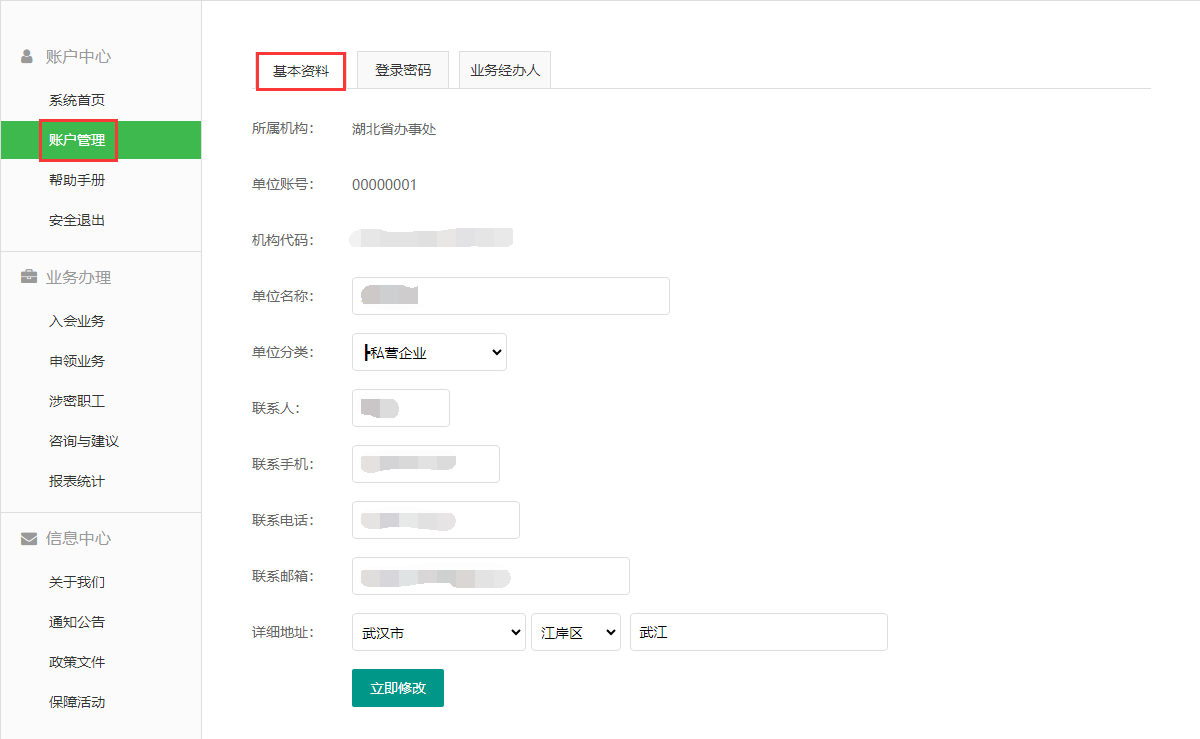Viewport: 1200px width, 739px height.
Task: Click the briefcase icon beside 业务办理
Action: tap(29, 277)
